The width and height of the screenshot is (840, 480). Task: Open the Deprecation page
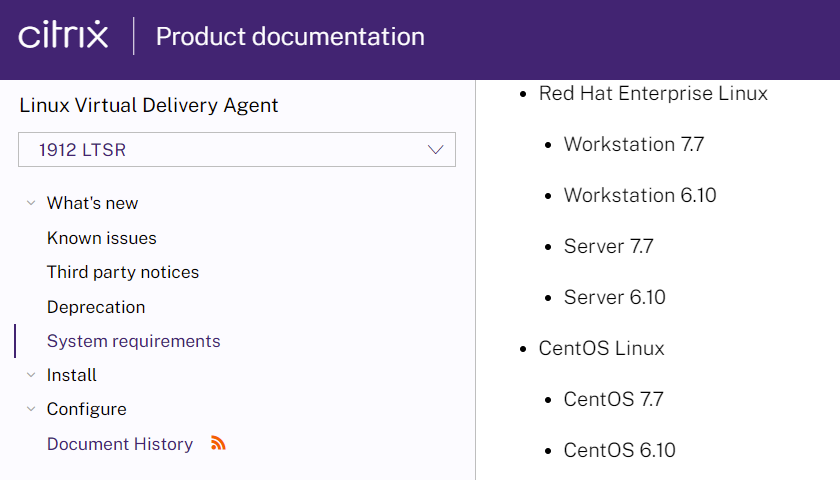[x=96, y=307]
